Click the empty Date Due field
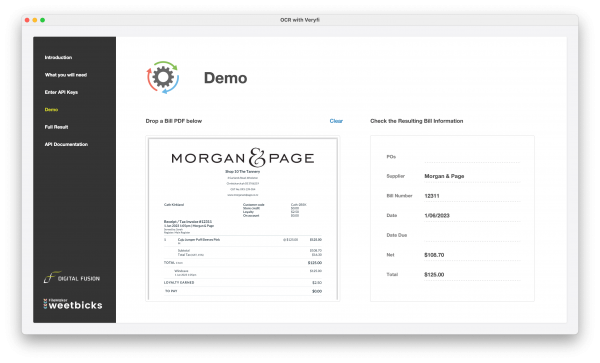The height and width of the screenshot is (363, 600). (472, 235)
